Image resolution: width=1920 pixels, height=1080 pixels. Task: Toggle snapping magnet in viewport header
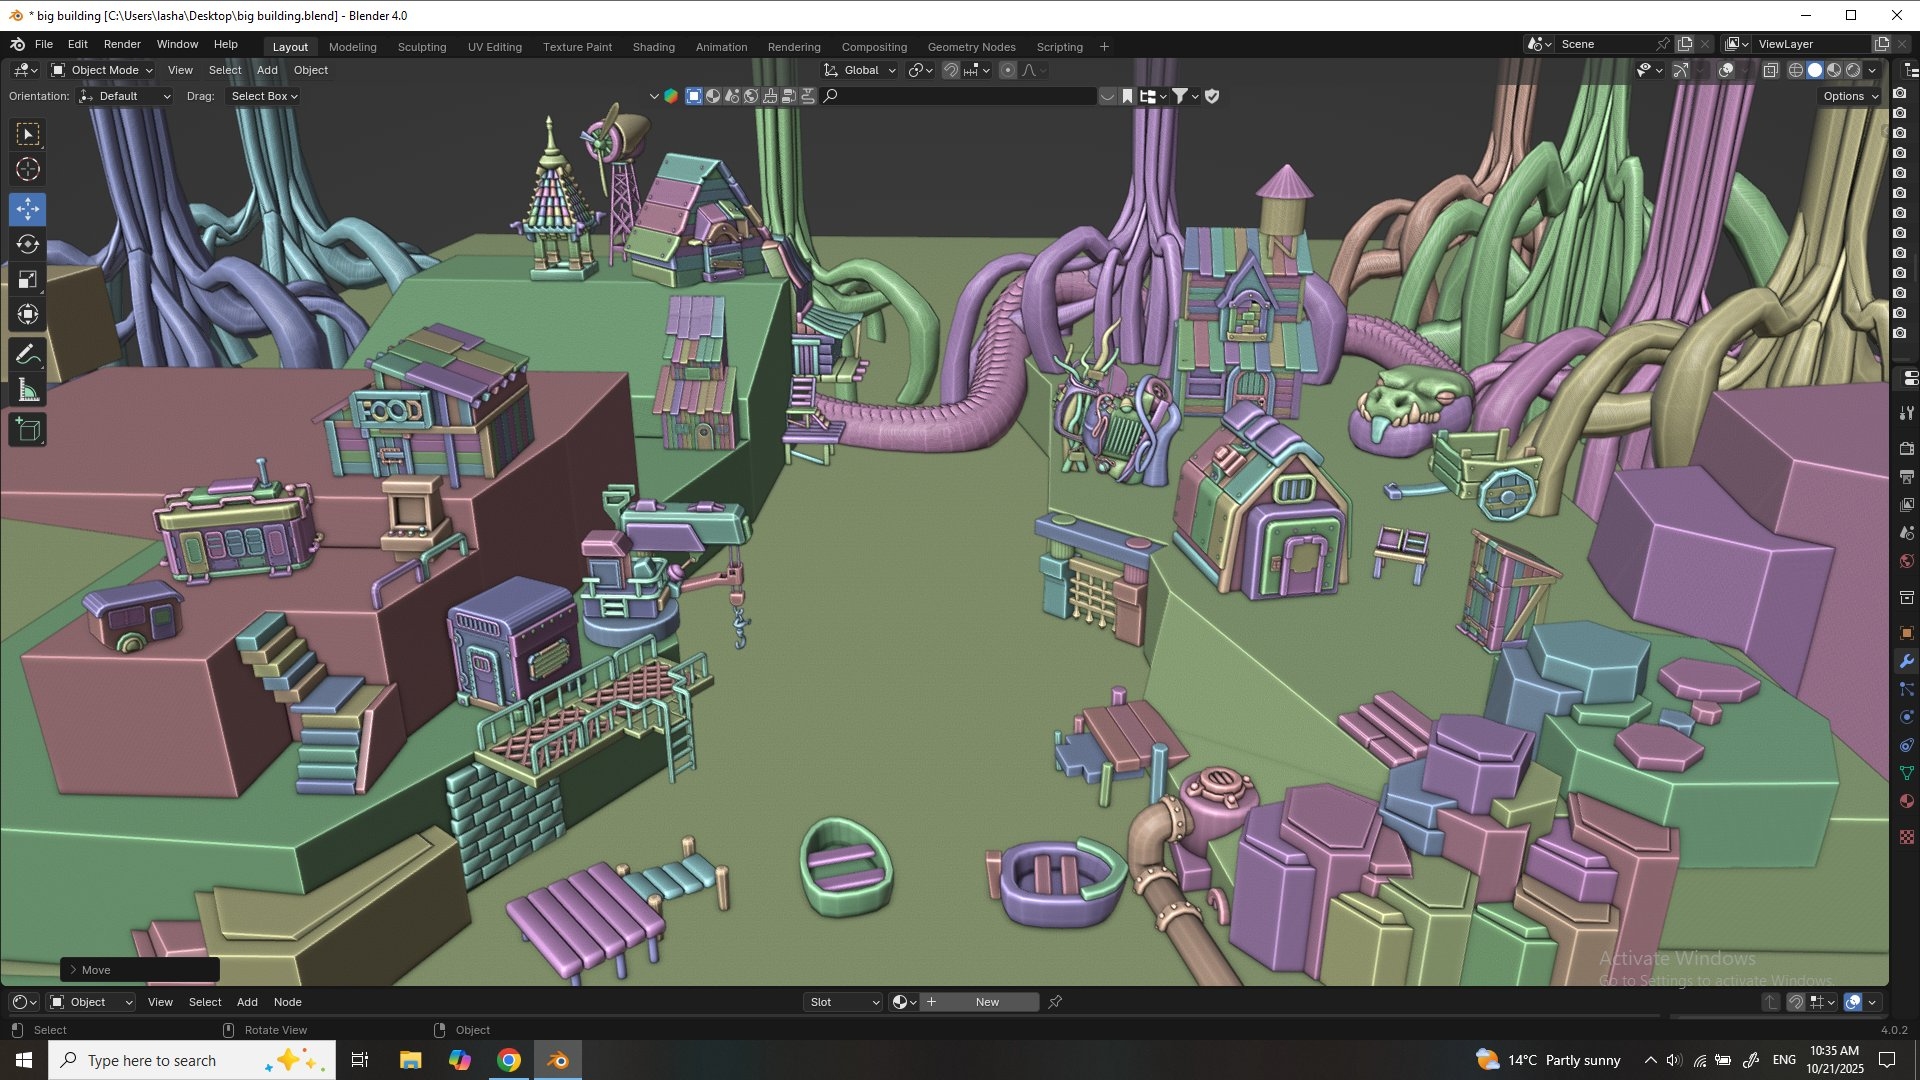951,70
